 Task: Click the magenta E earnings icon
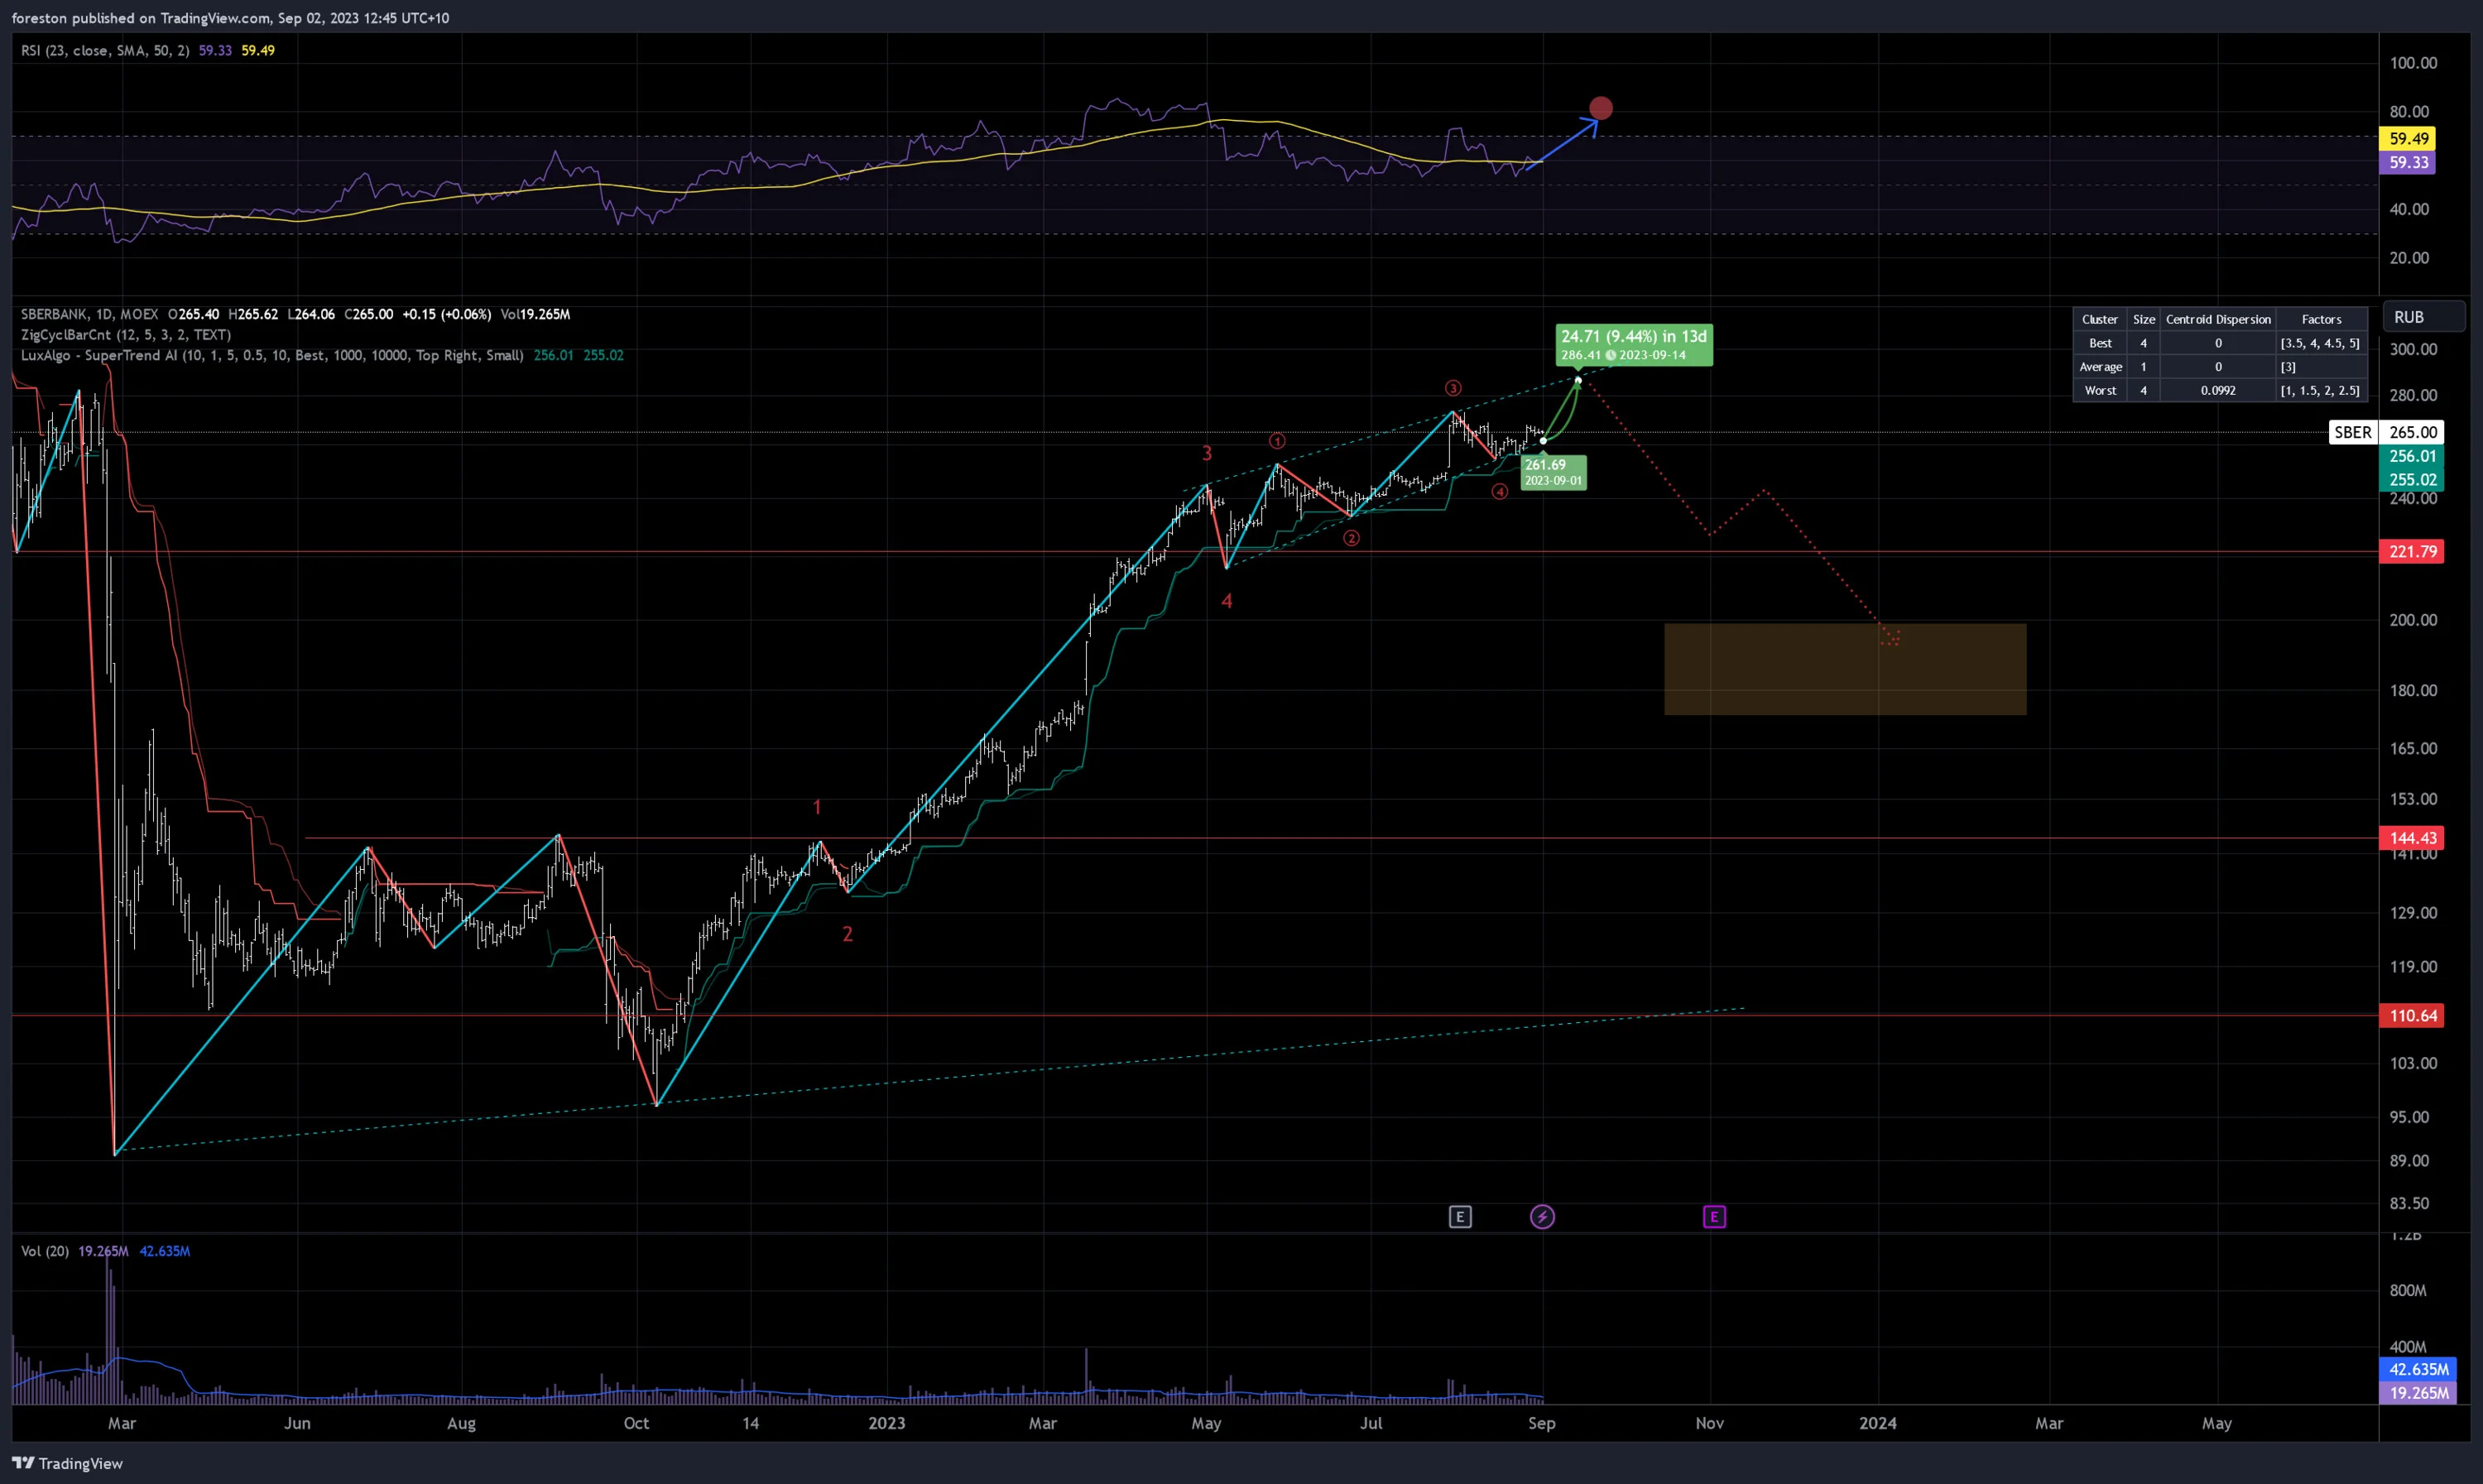pos(1714,1217)
